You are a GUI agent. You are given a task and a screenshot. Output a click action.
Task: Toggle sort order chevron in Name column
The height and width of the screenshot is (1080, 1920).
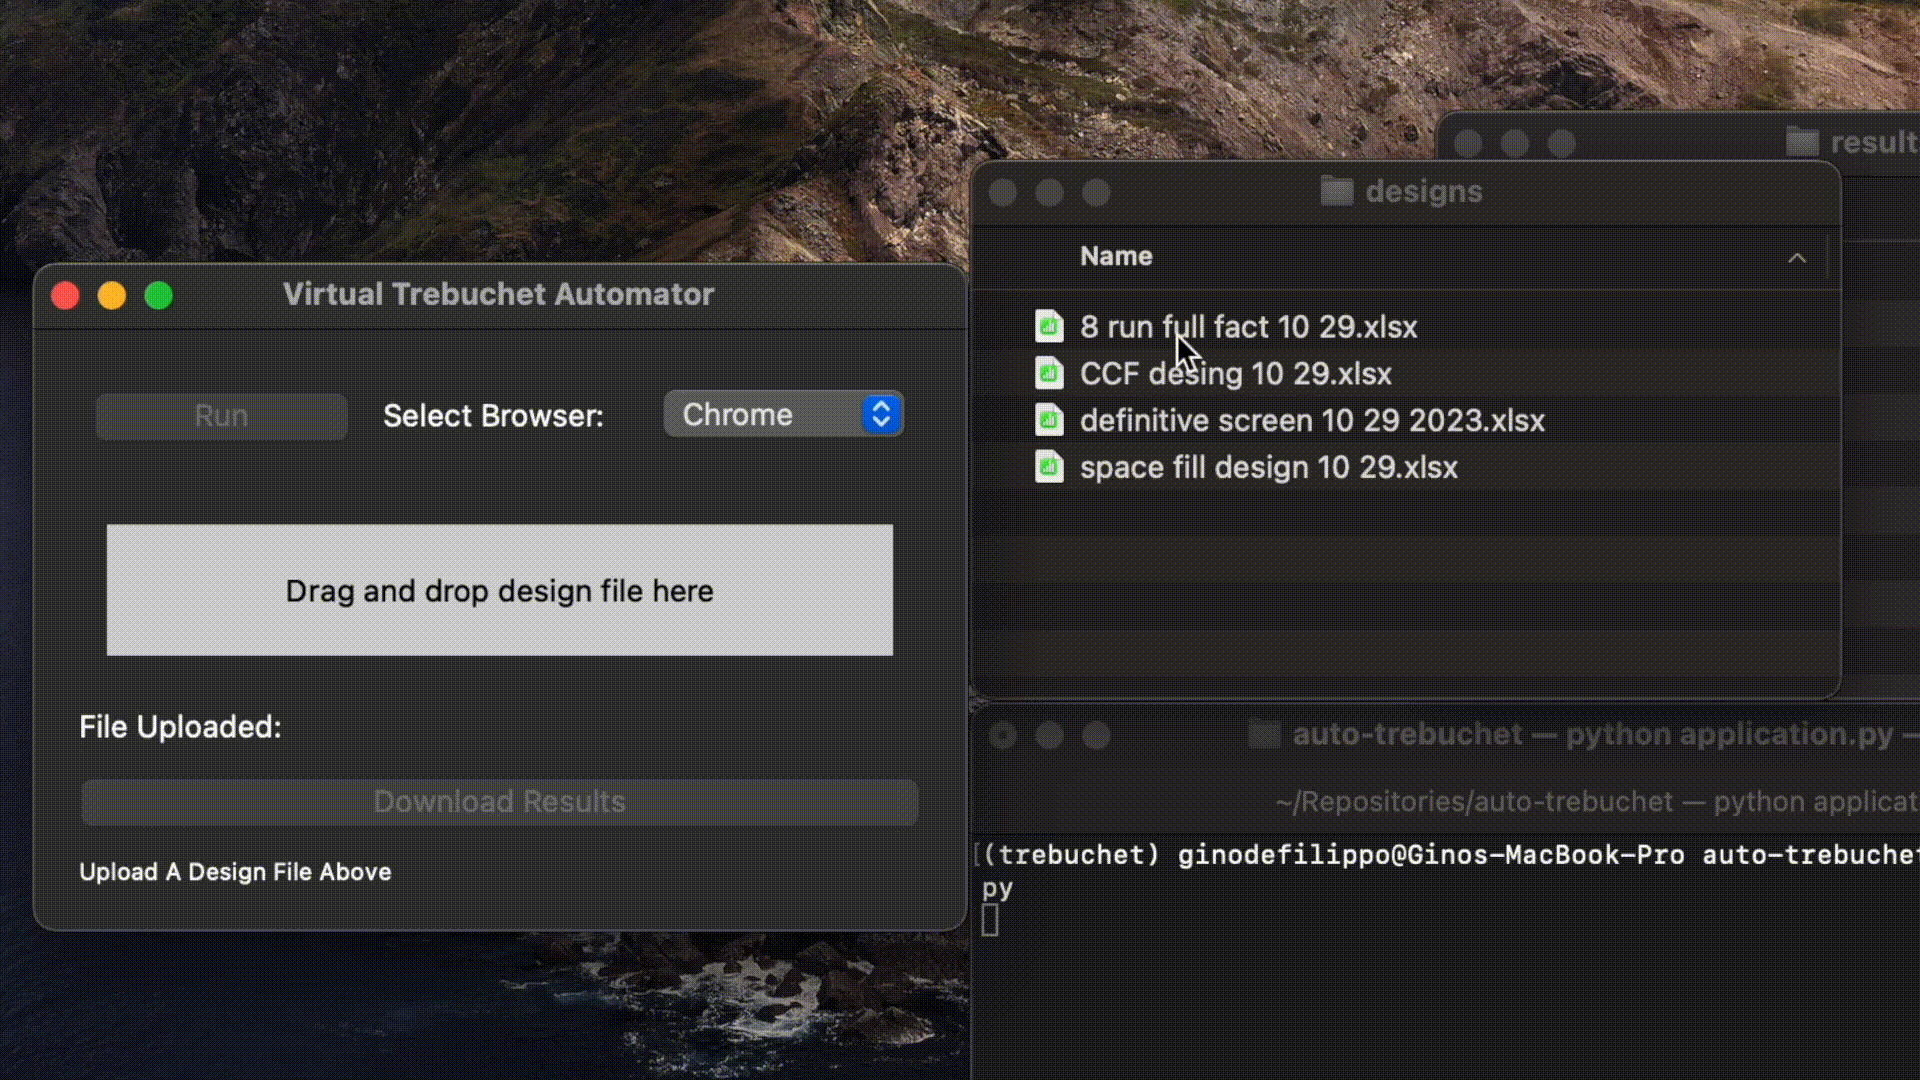click(1796, 258)
